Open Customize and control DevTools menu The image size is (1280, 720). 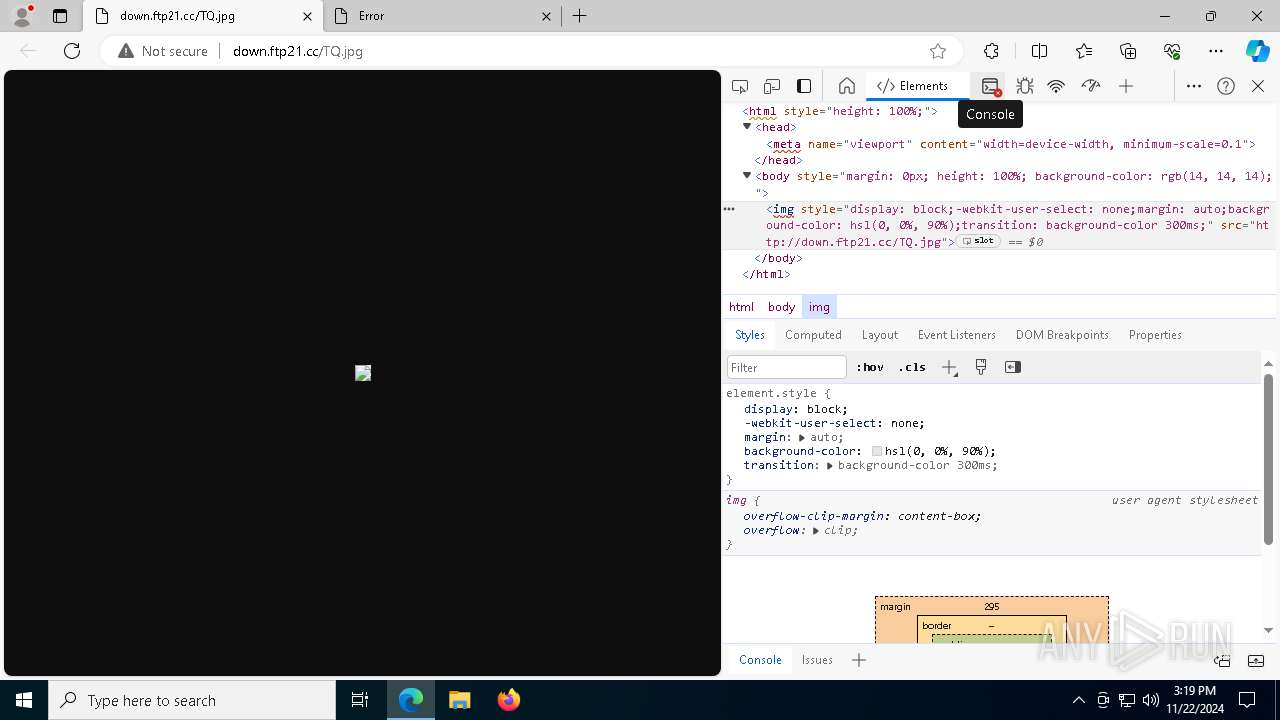[x=1193, y=86]
